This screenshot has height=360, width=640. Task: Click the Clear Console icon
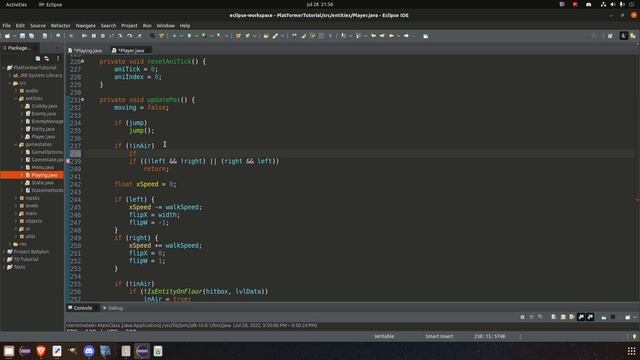point(553,317)
